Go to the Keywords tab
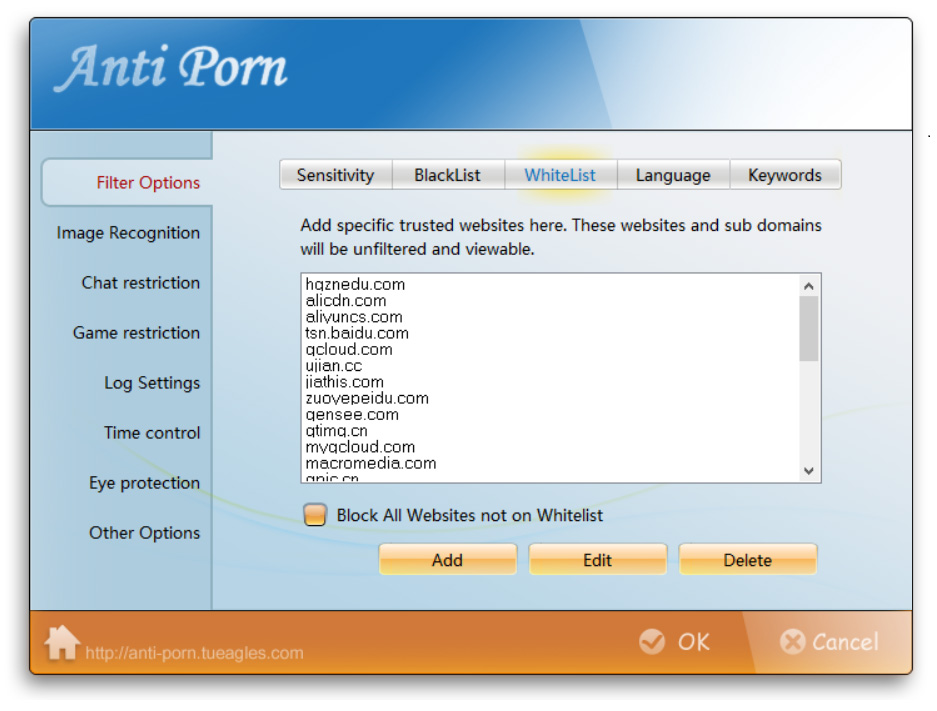937x711 pixels. tap(784, 175)
